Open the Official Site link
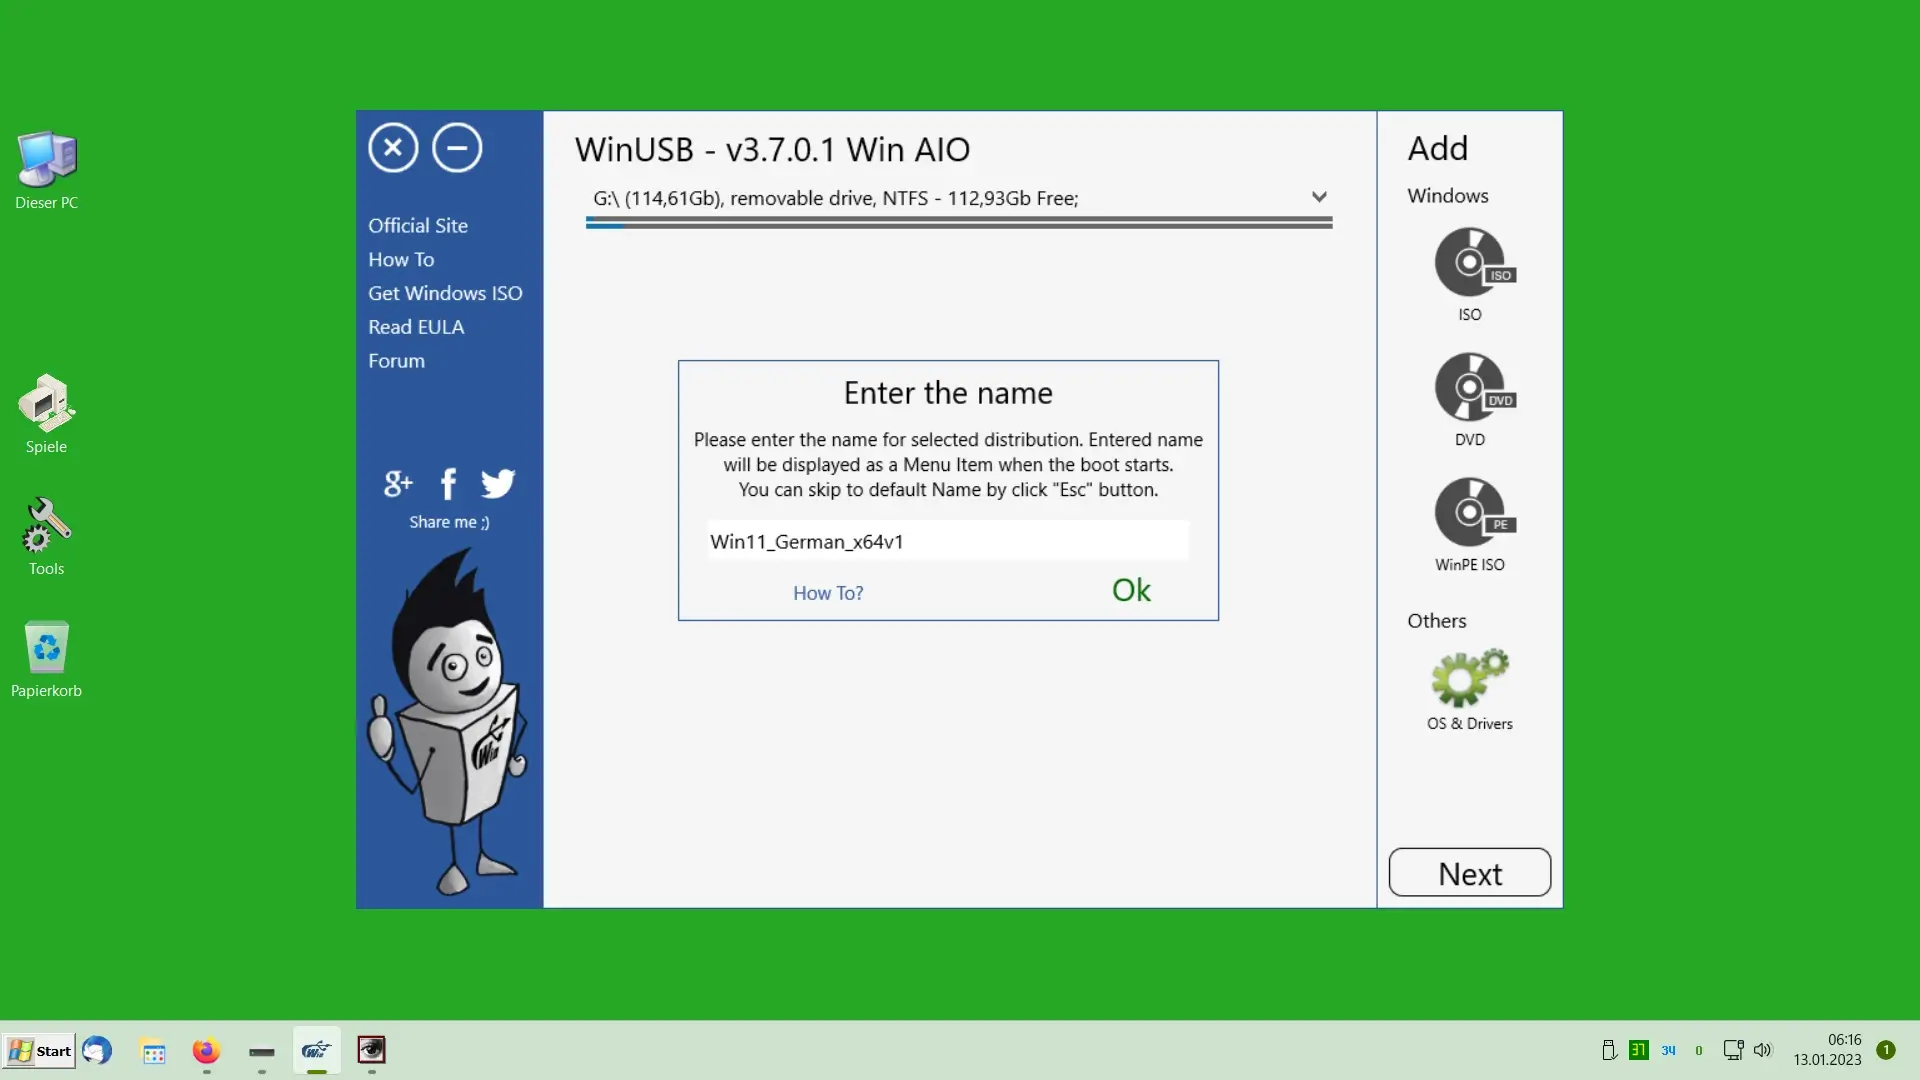1920x1080 pixels. pos(418,225)
